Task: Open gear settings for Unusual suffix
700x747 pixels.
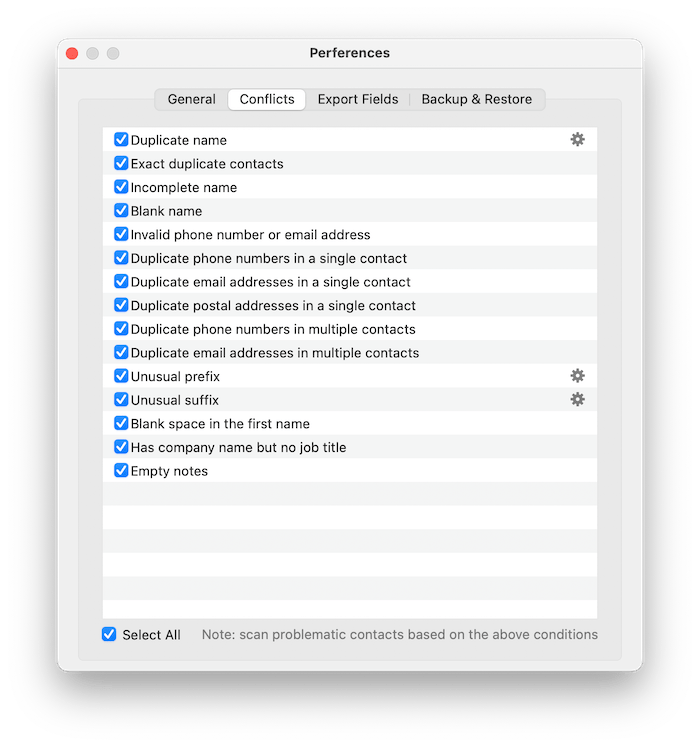Action: point(577,399)
